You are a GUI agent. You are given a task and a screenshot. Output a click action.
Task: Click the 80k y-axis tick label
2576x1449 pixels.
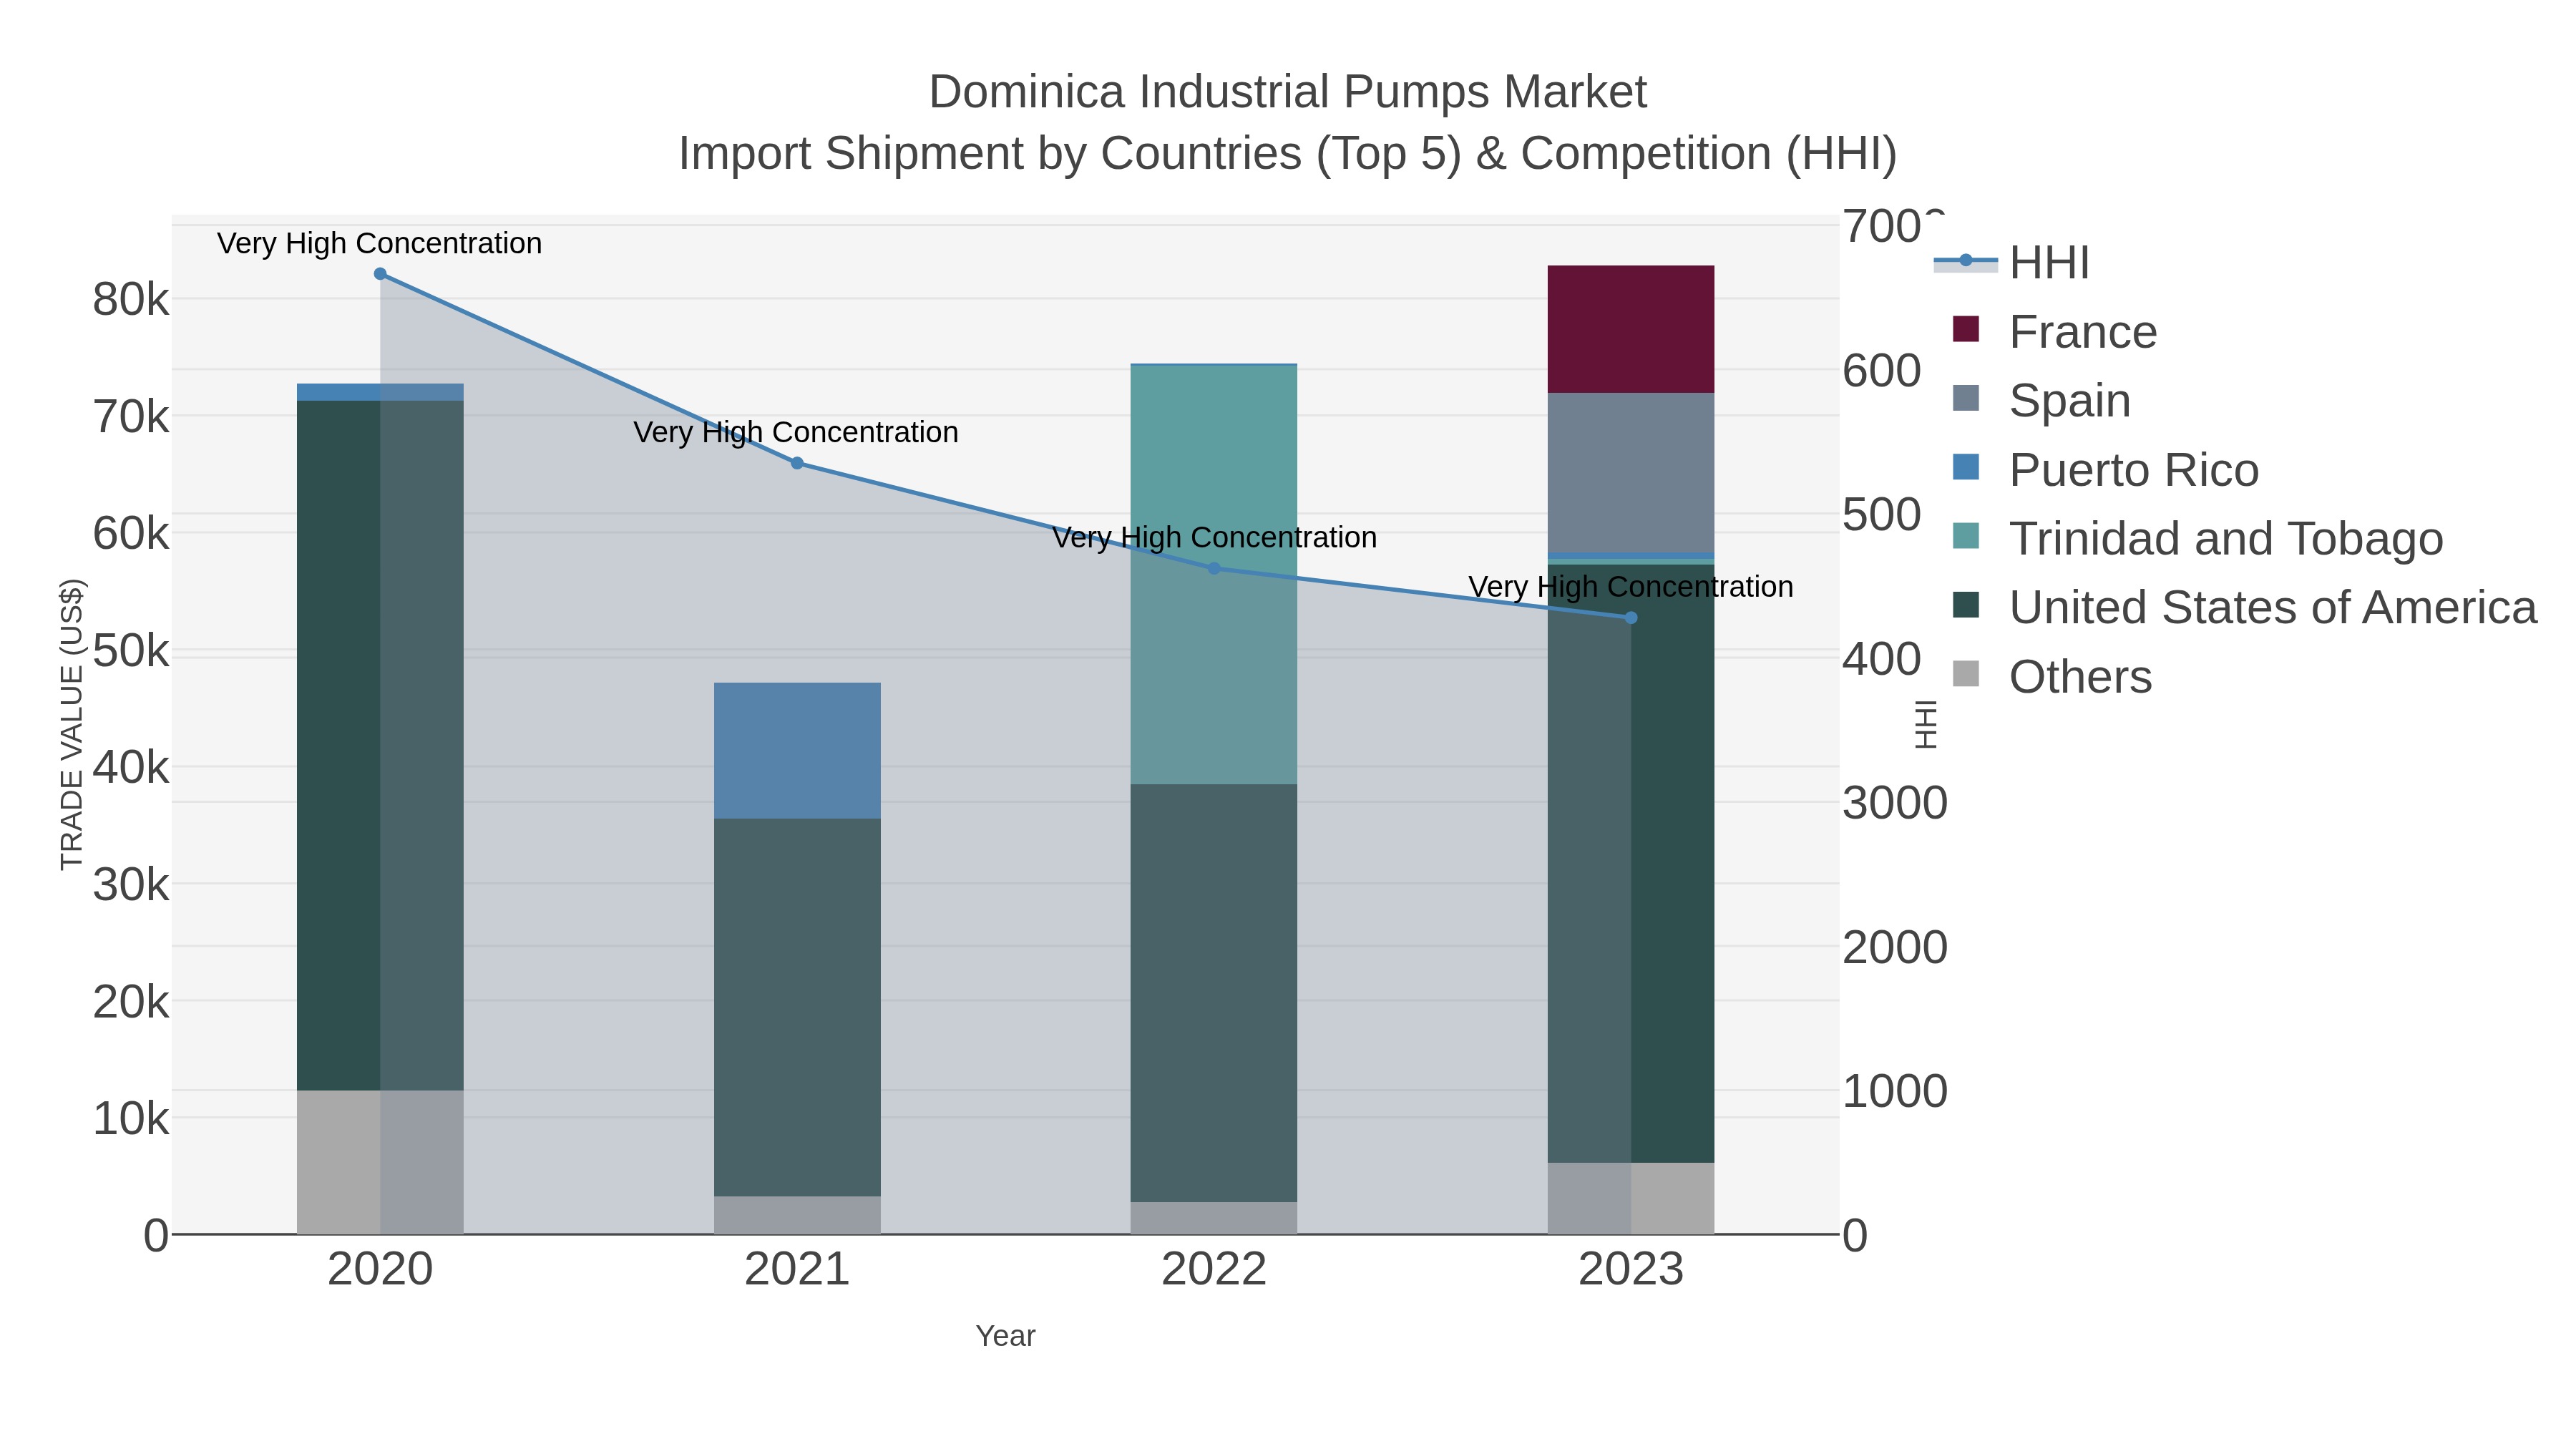pos(131,299)
